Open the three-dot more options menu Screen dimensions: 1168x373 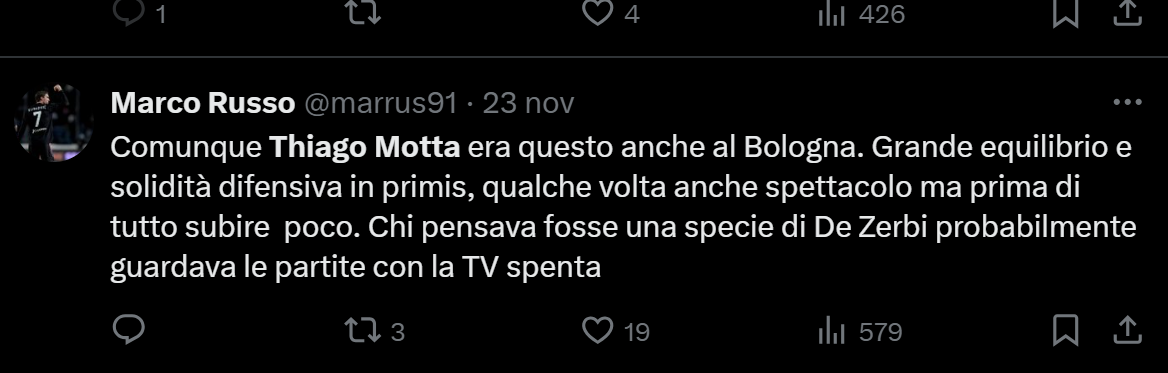coord(1127,102)
